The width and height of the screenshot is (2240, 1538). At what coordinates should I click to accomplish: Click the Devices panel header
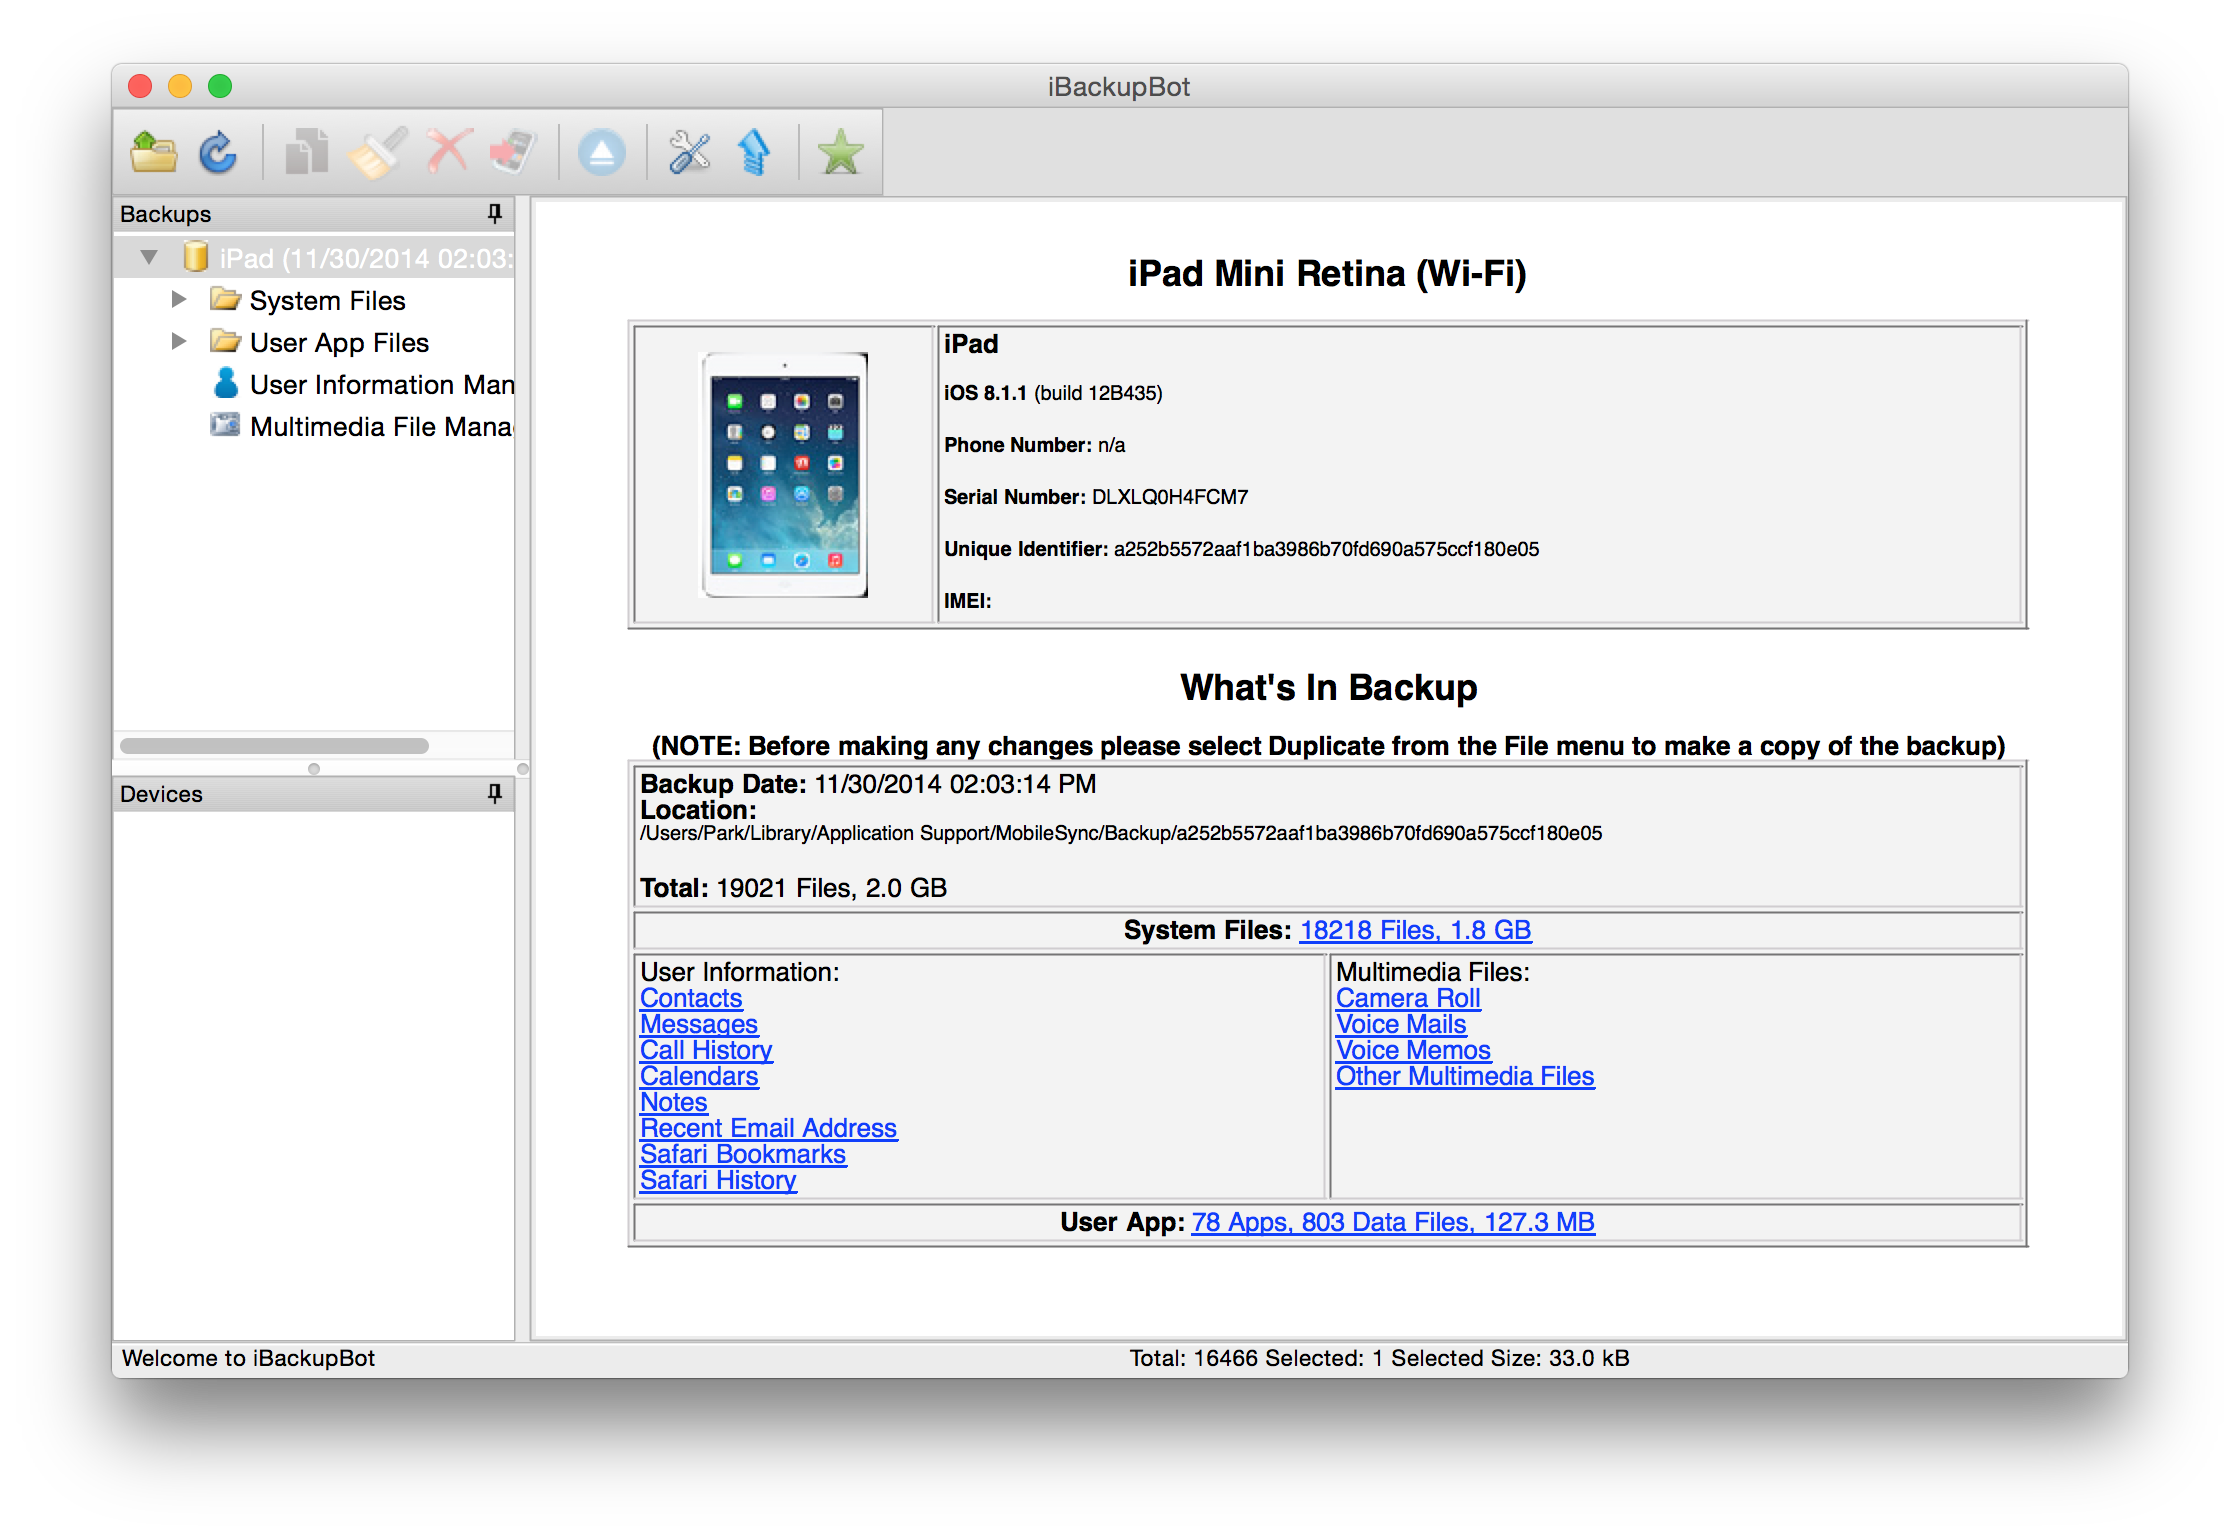pyautogui.click(x=314, y=793)
